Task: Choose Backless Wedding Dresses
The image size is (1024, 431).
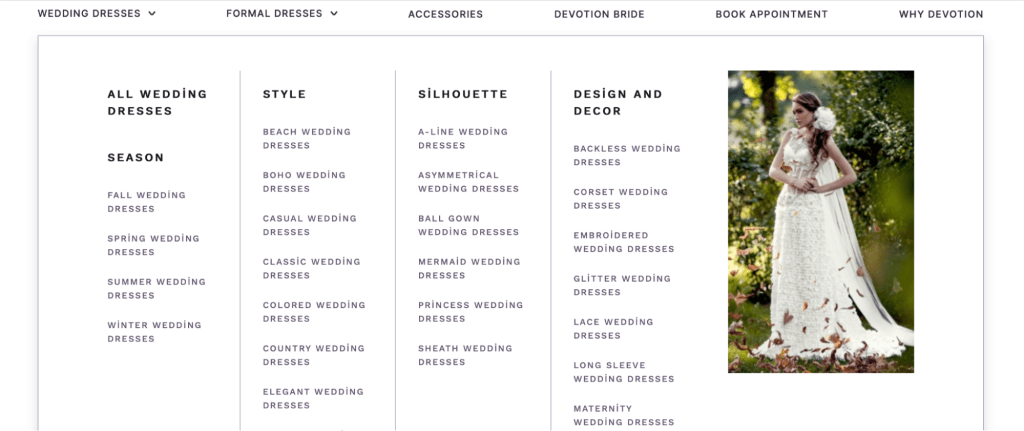Action: [x=627, y=155]
